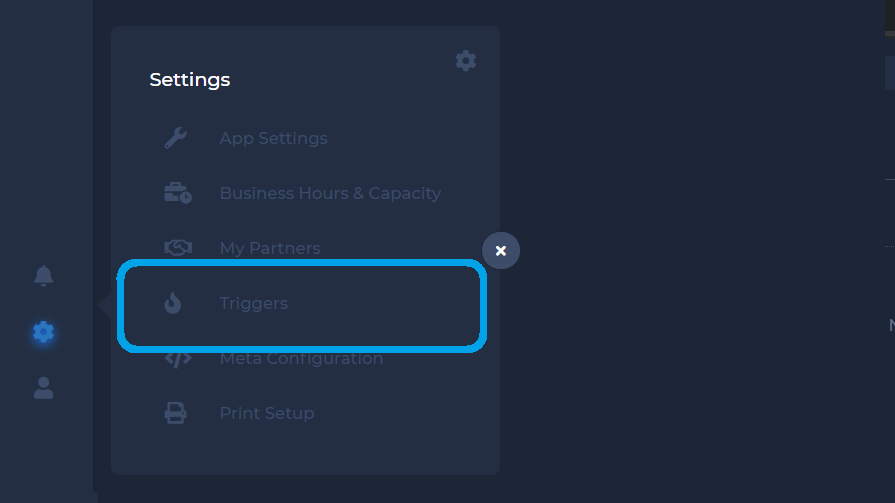Go to My Partners
Screen dimensions: 895x503
[x=270, y=248]
